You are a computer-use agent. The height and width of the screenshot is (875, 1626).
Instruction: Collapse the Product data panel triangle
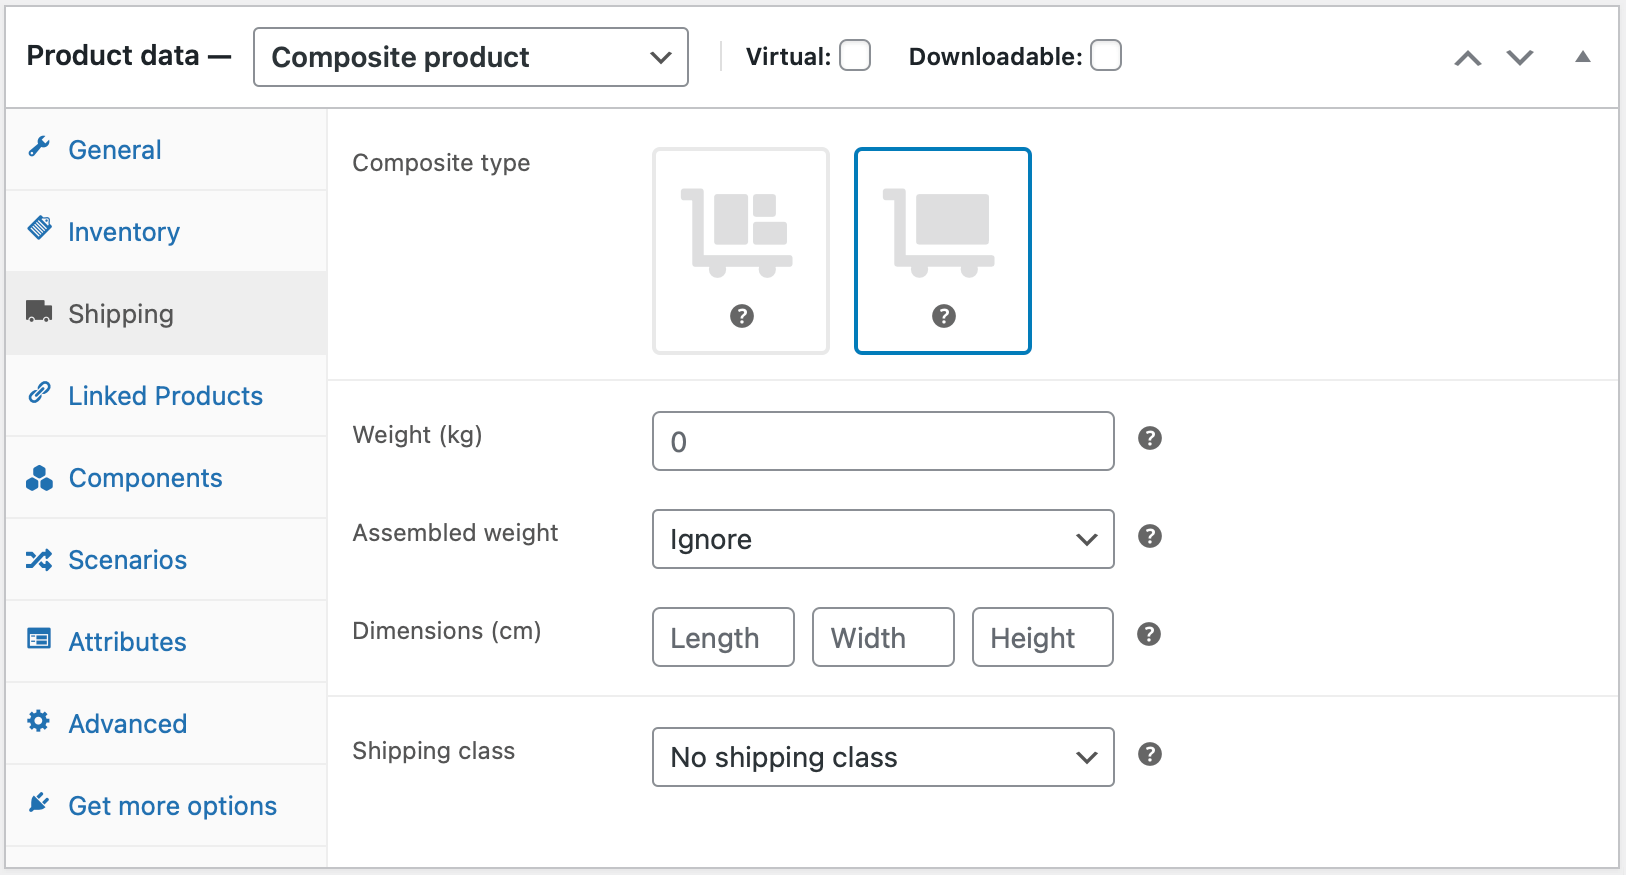pos(1583,57)
